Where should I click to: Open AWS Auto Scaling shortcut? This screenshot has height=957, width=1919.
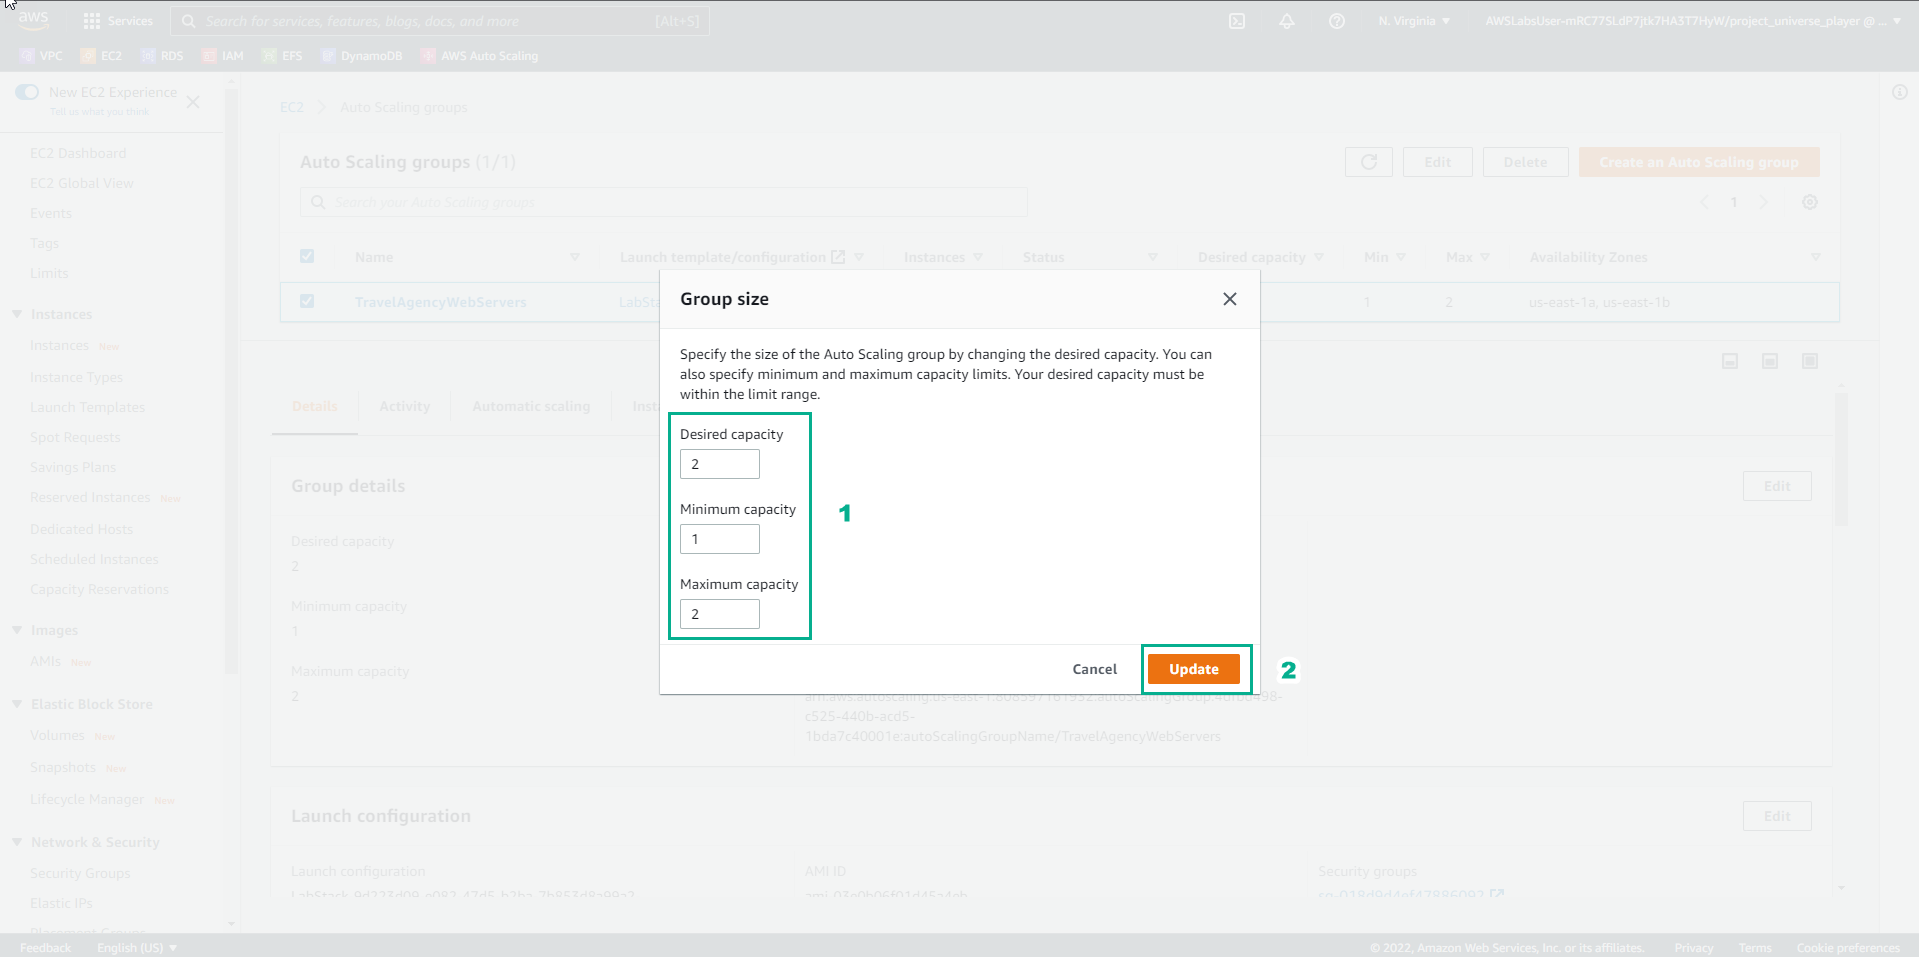click(x=479, y=56)
